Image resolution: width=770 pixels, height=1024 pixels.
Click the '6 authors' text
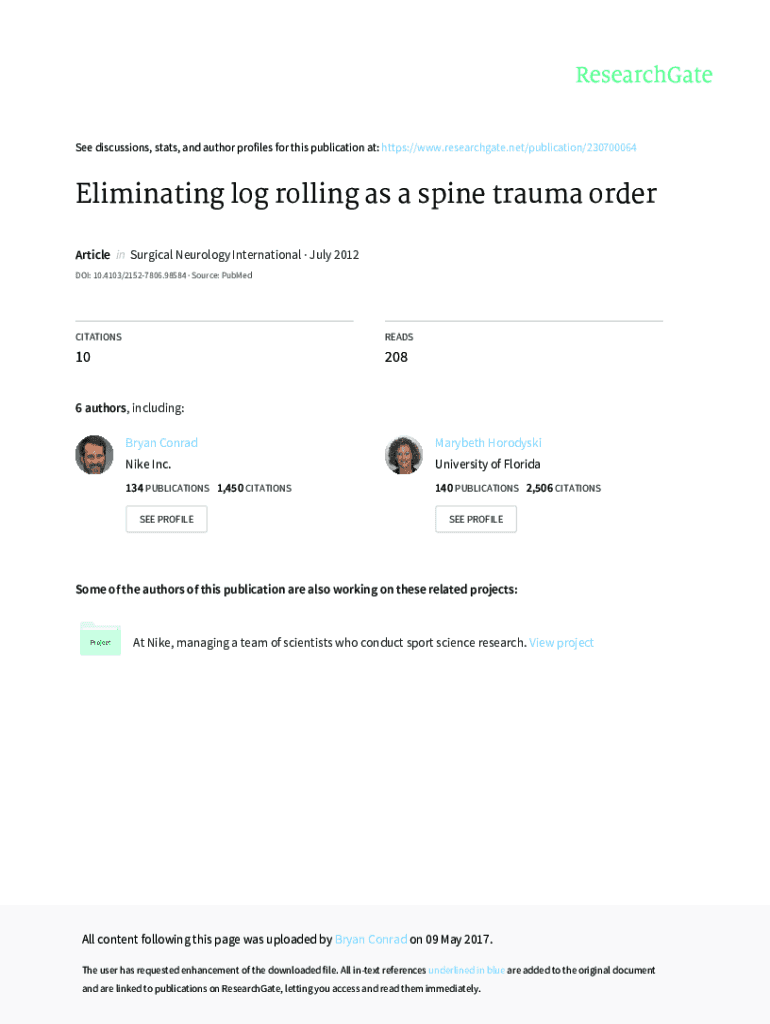coord(101,408)
